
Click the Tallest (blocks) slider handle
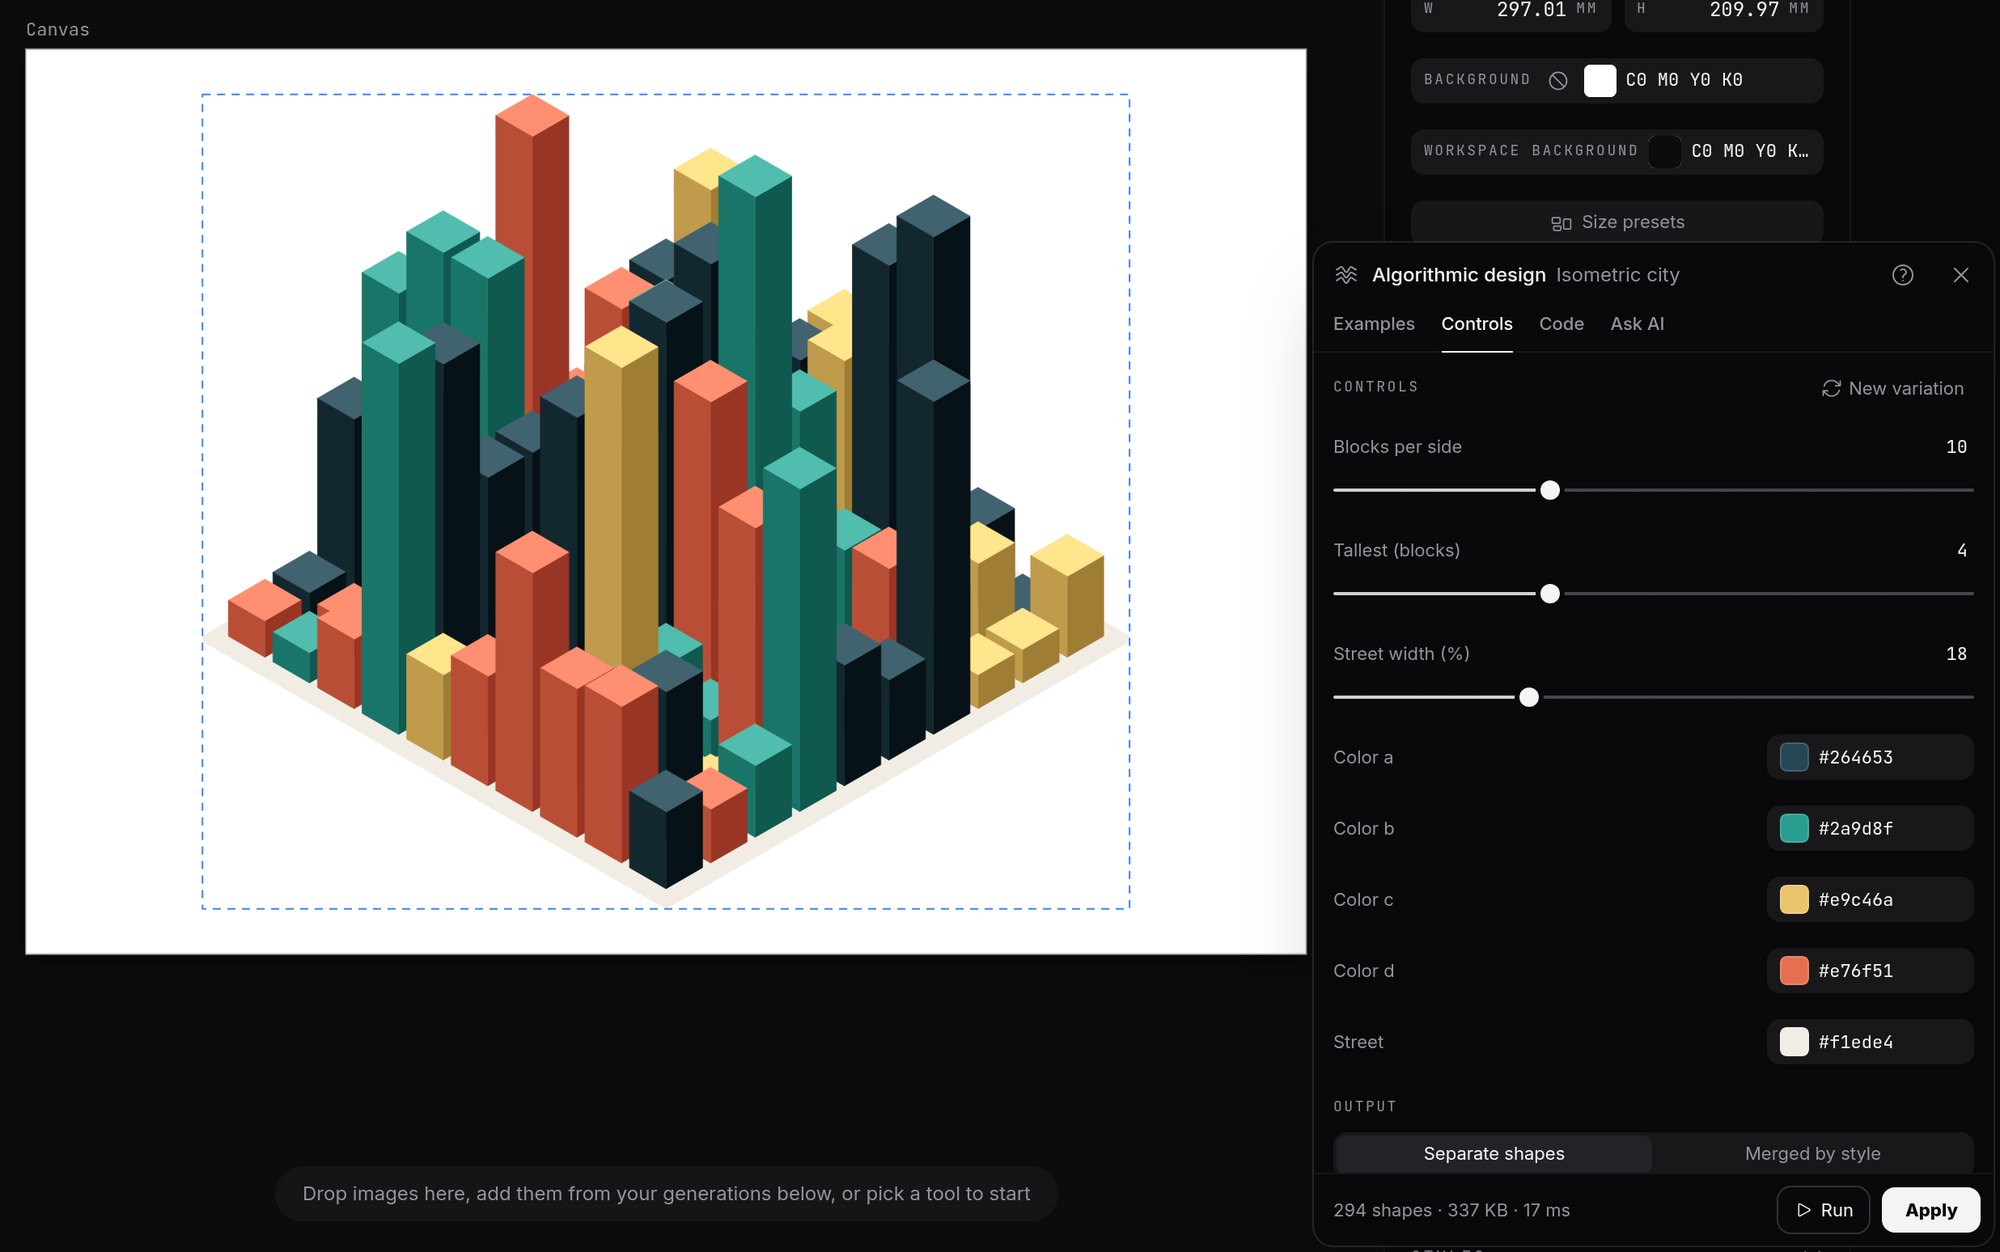point(1549,594)
